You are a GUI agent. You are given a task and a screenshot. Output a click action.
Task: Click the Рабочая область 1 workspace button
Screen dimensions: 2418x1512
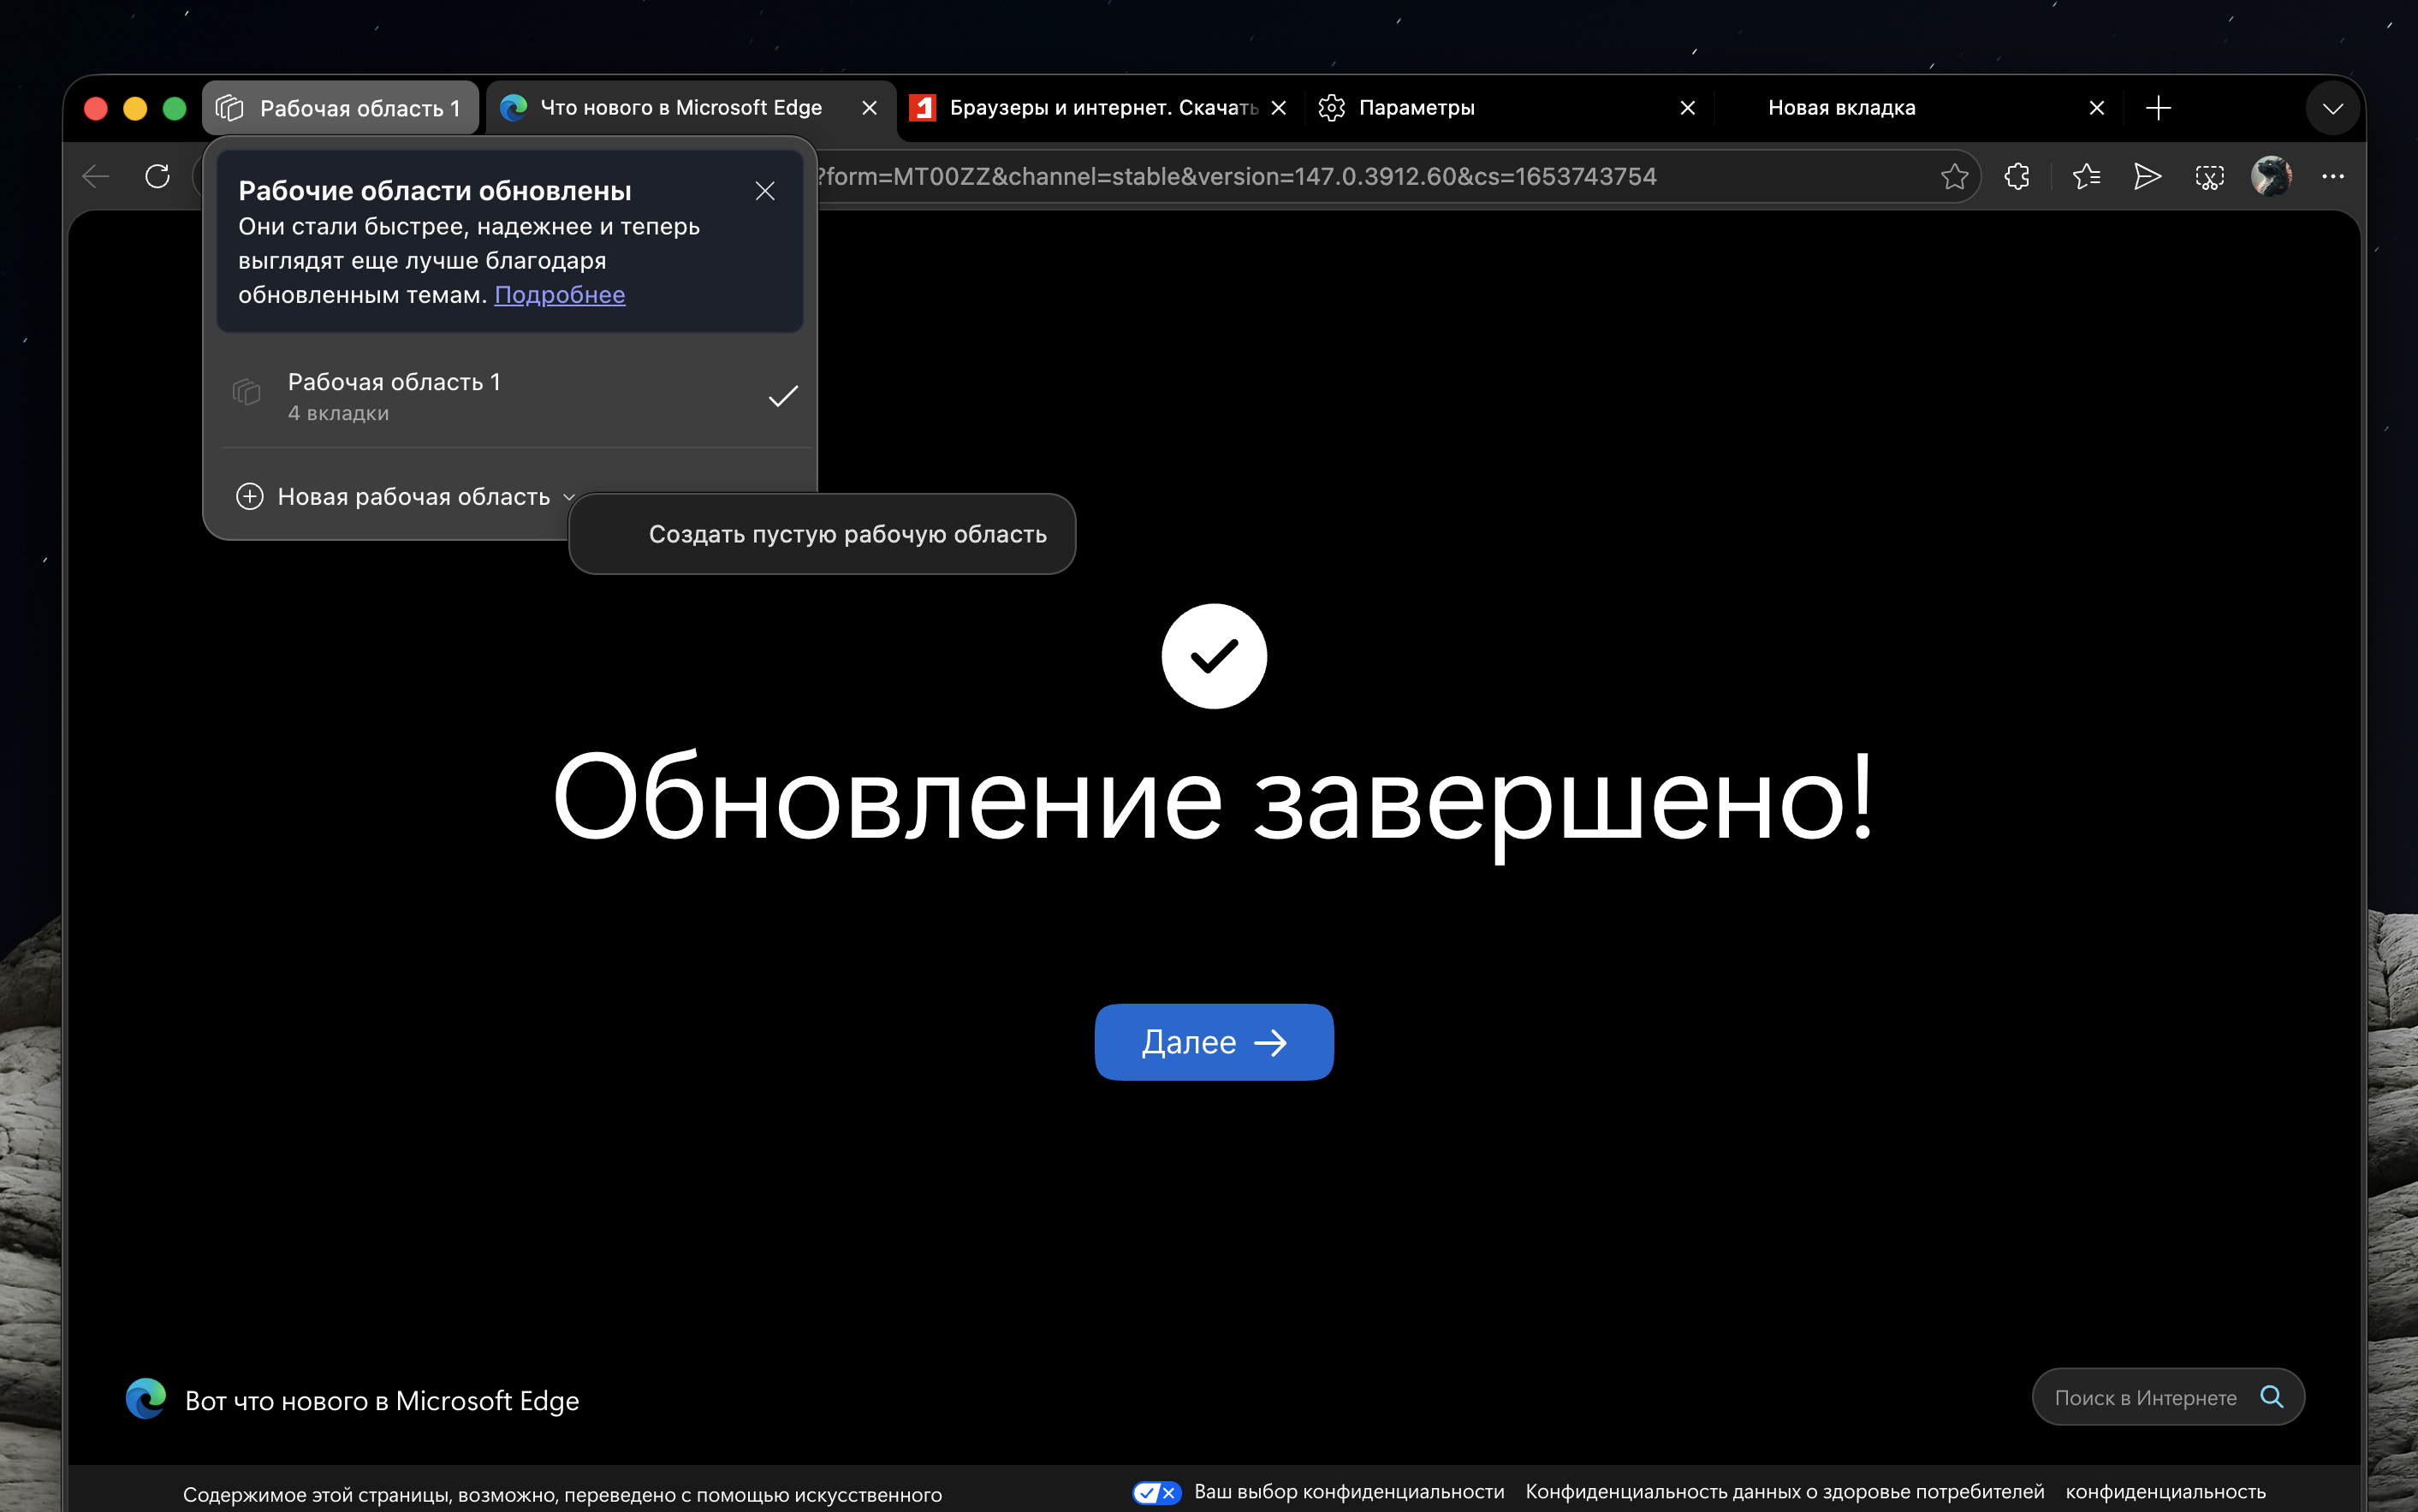340,108
